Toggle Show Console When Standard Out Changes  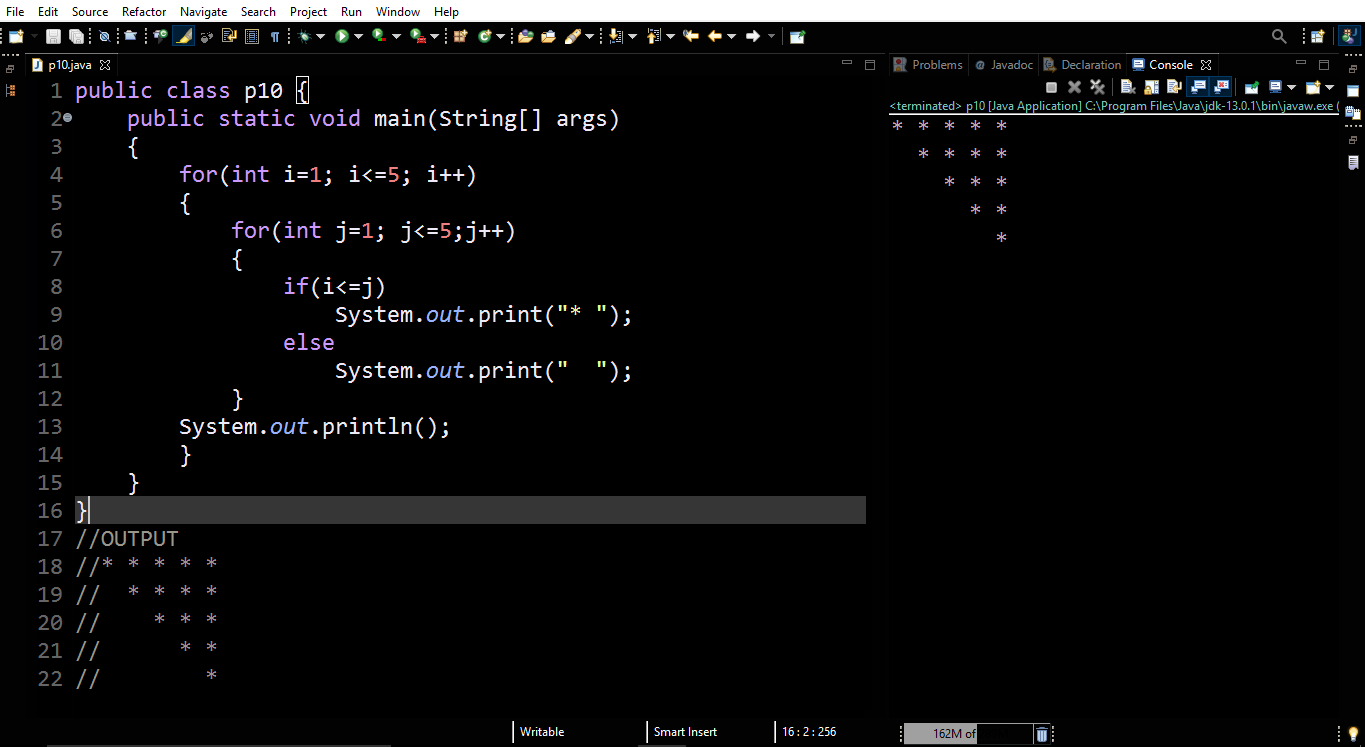coord(1198,87)
